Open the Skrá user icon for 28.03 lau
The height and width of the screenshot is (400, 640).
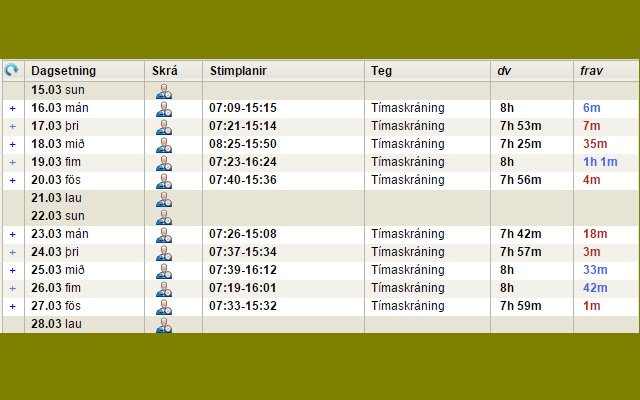(x=164, y=325)
